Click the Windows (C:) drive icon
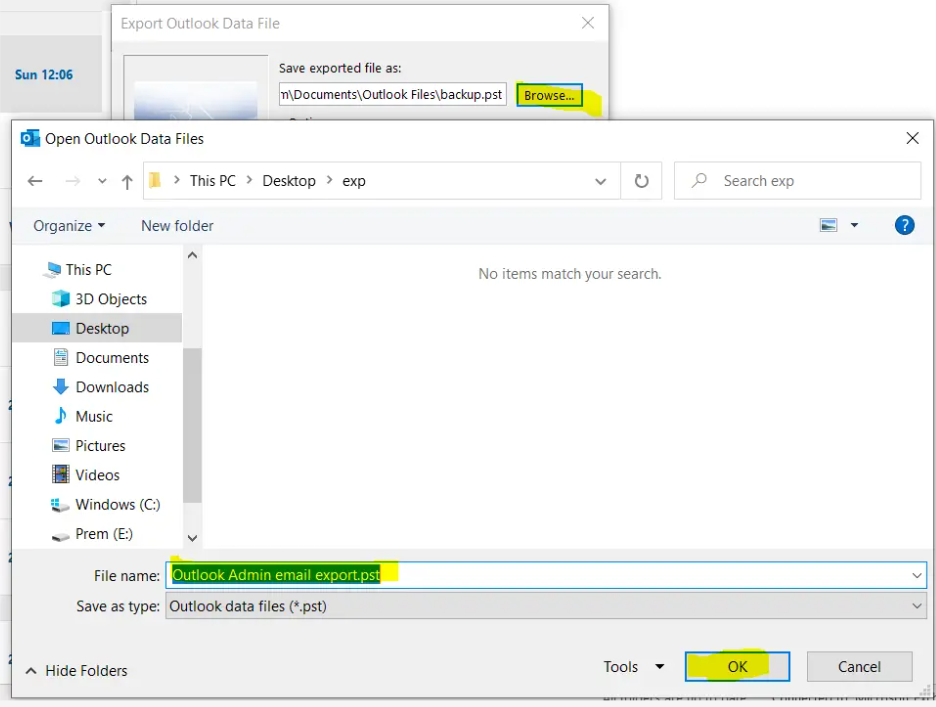This screenshot has height=707, width=936. [60, 506]
